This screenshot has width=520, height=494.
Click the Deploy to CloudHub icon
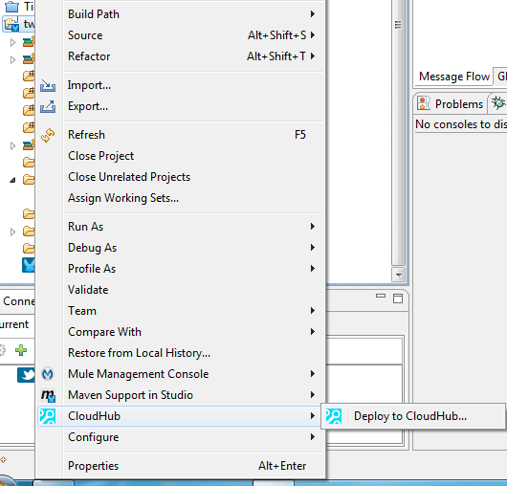(x=333, y=416)
